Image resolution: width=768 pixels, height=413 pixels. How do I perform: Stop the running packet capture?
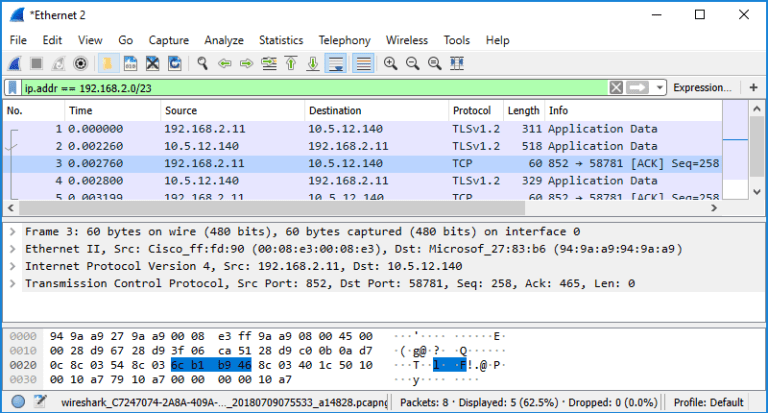pos(36,64)
